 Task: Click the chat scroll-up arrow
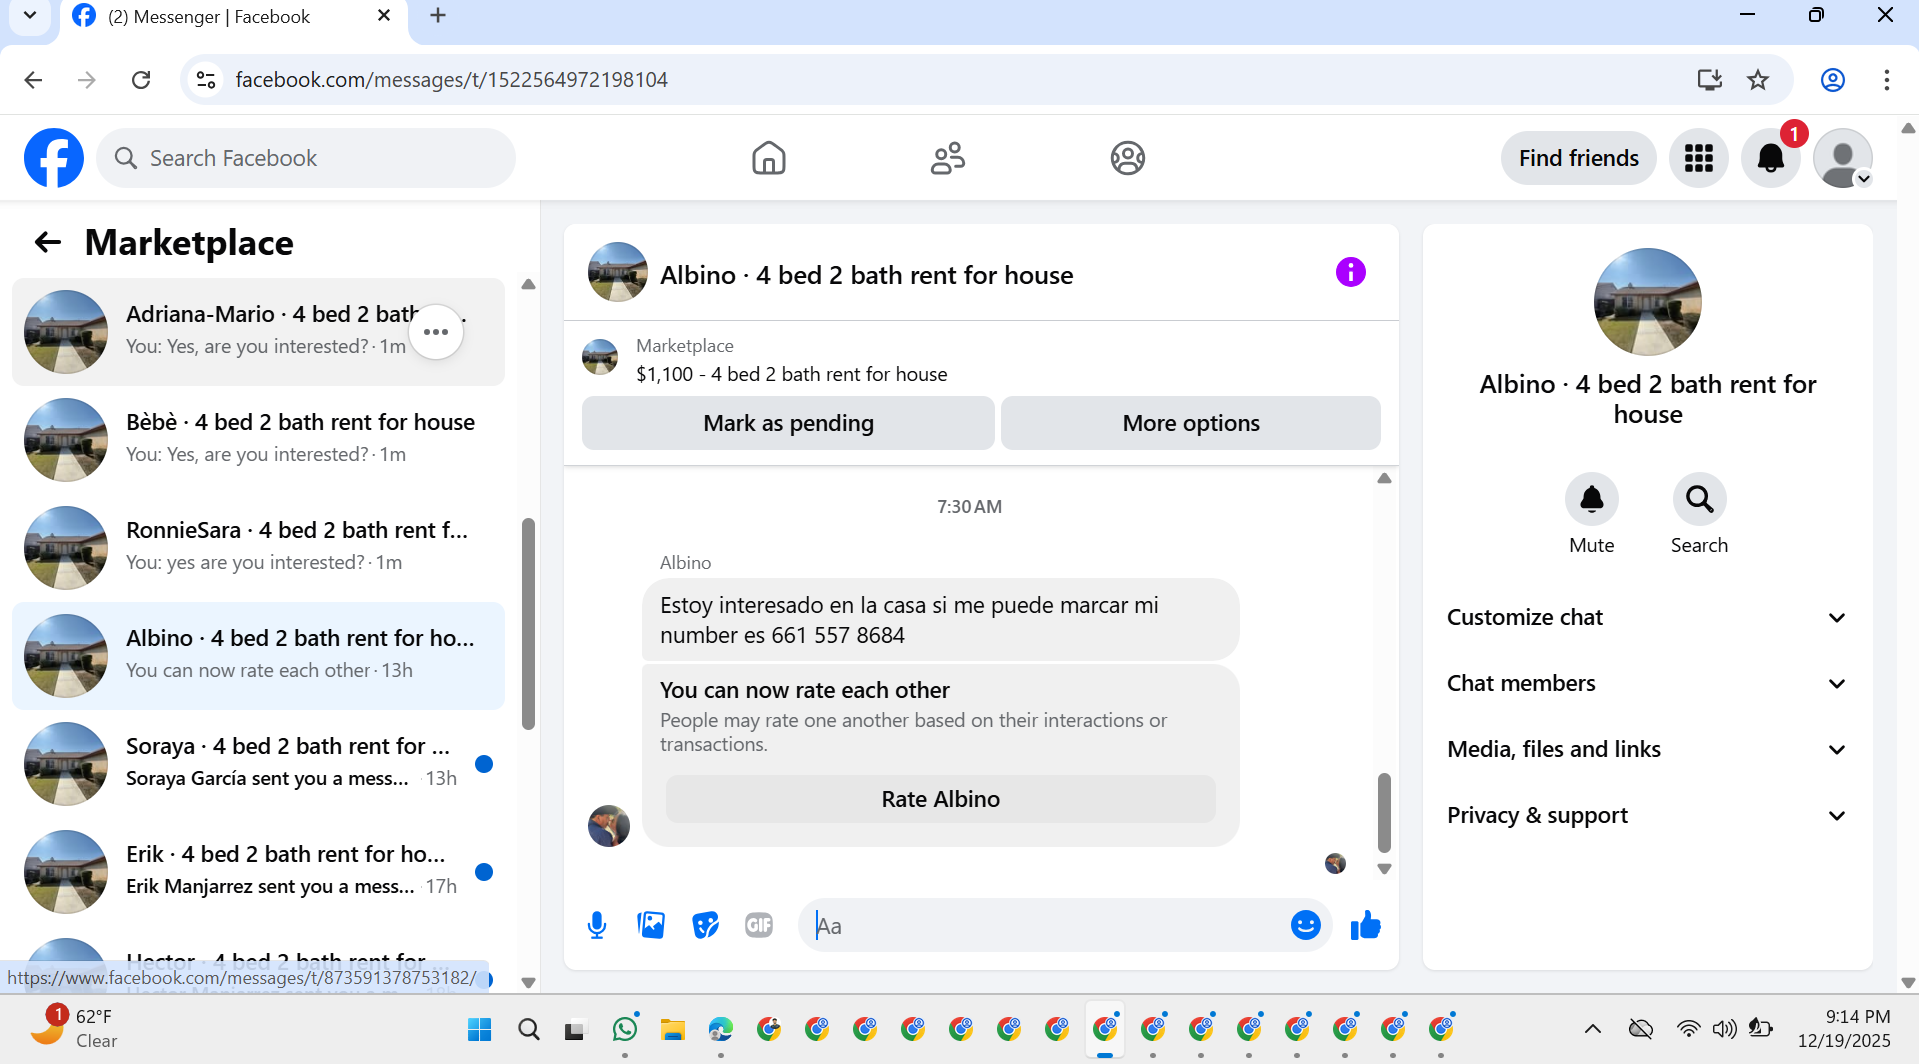[x=1384, y=478]
